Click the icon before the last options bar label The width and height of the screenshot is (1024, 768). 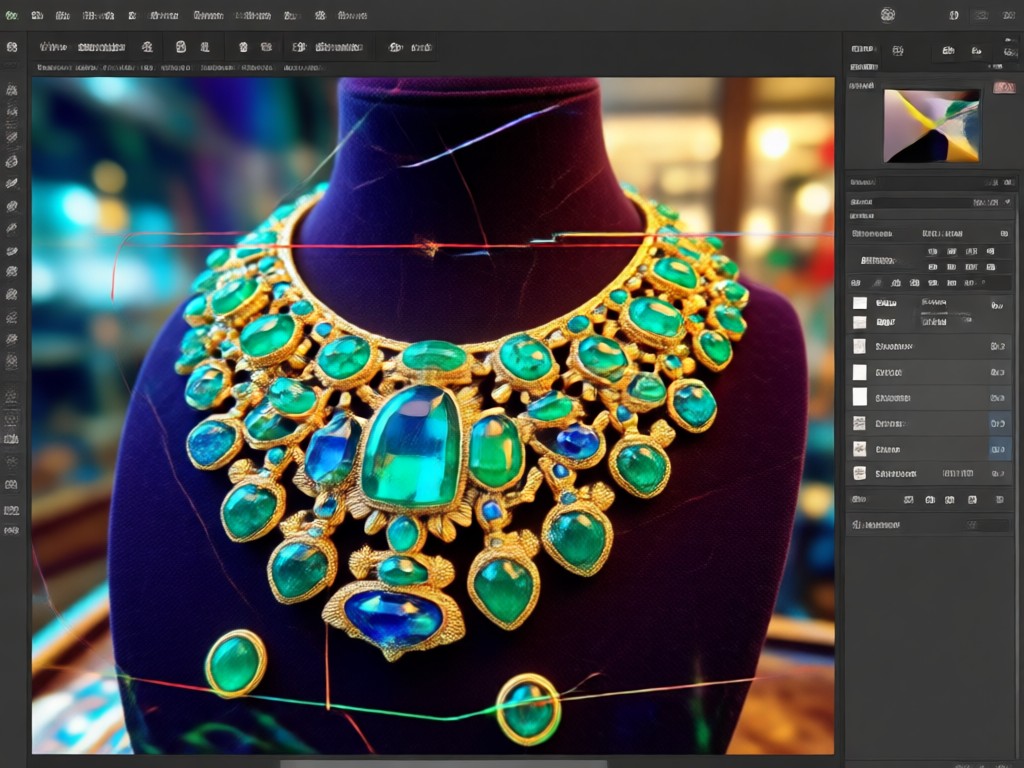coord(396,47)
